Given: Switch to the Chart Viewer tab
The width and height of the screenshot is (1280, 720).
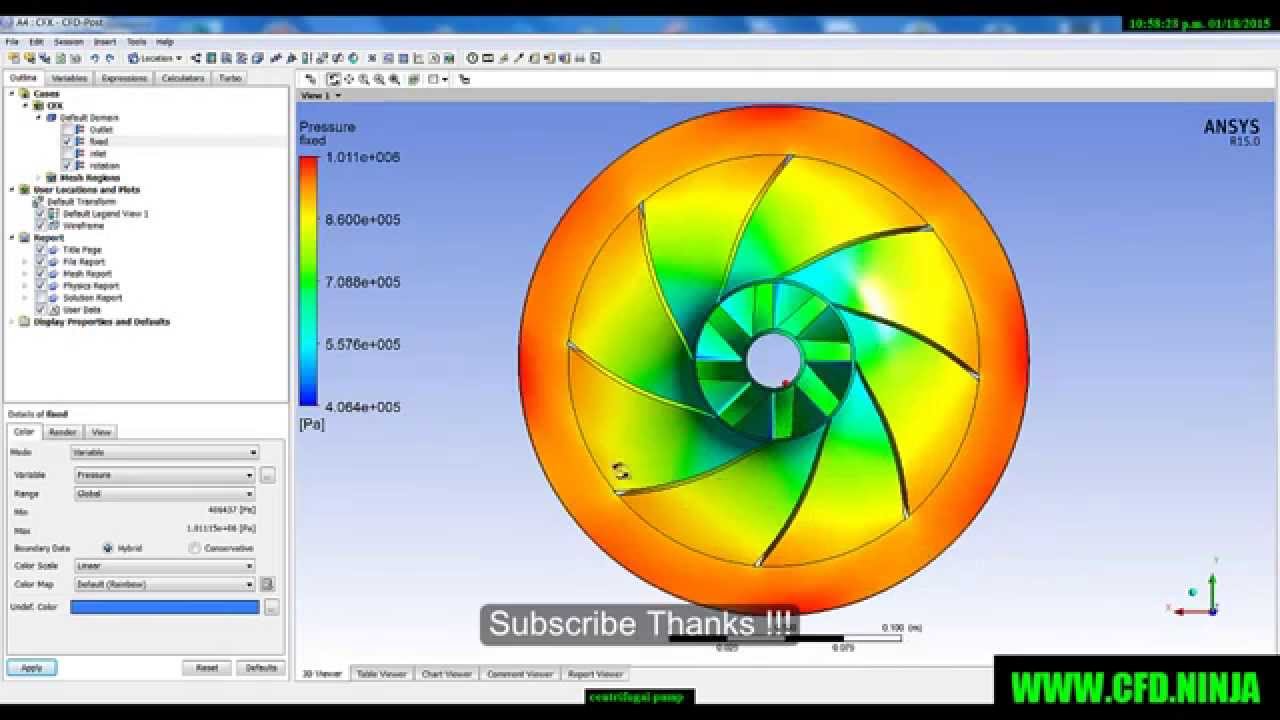Looking at the screenshot, I should click(x=446, y=674).
